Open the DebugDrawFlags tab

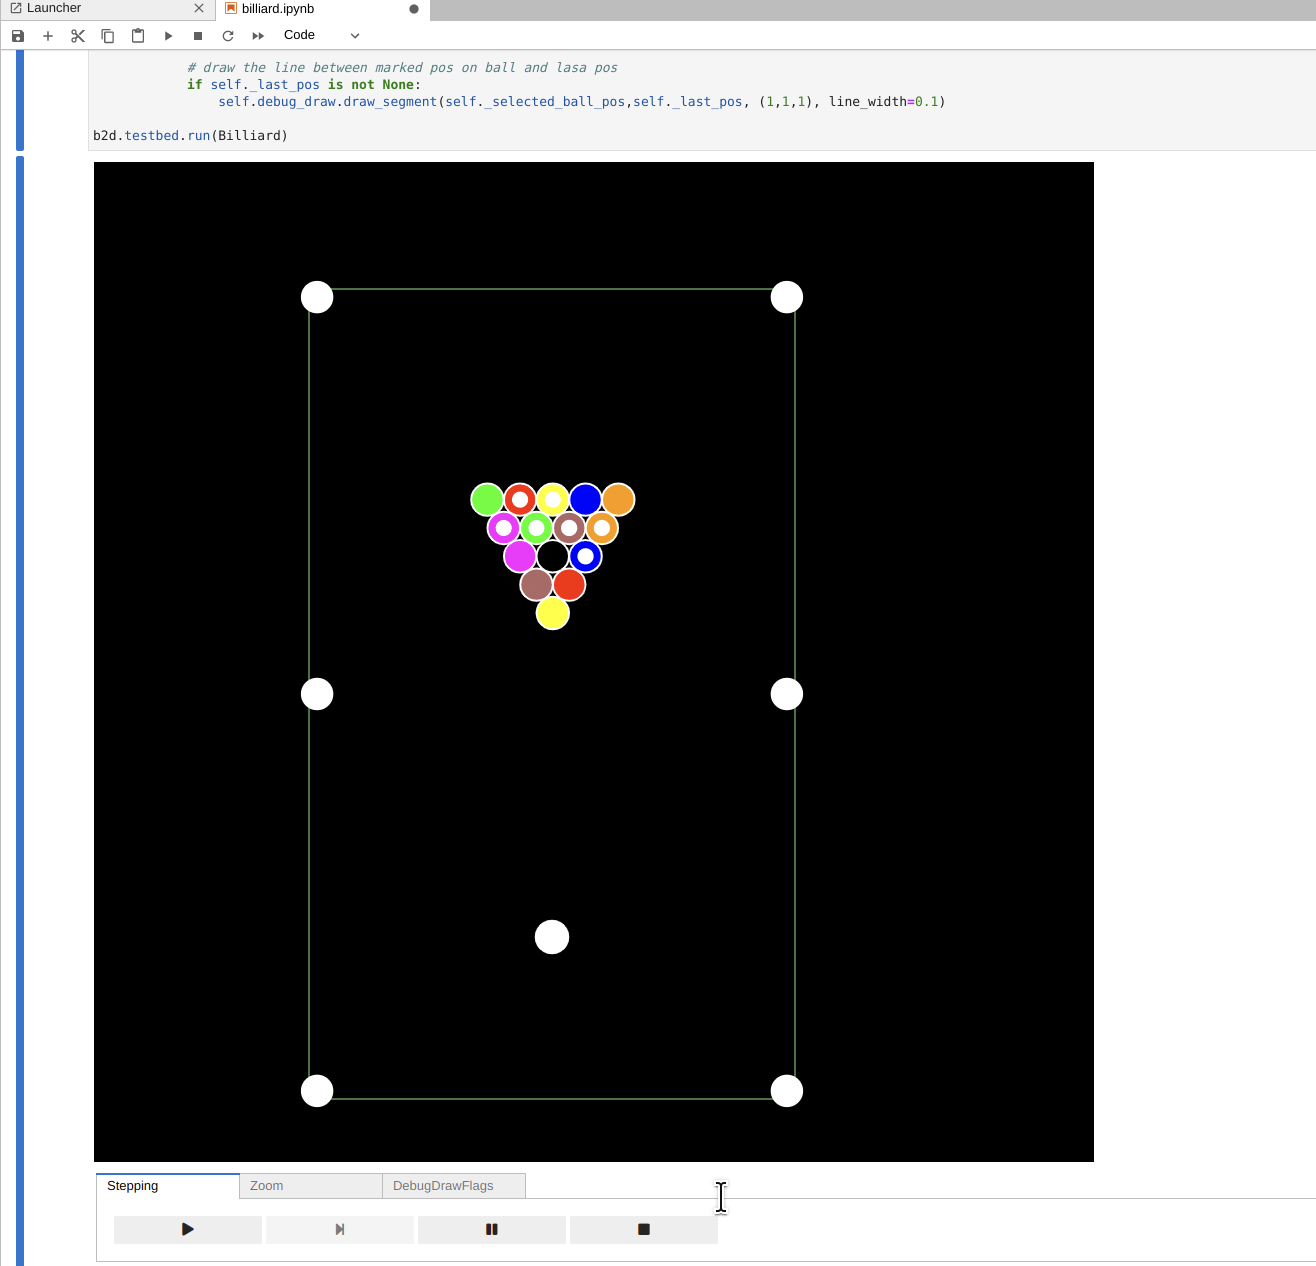454,1186
